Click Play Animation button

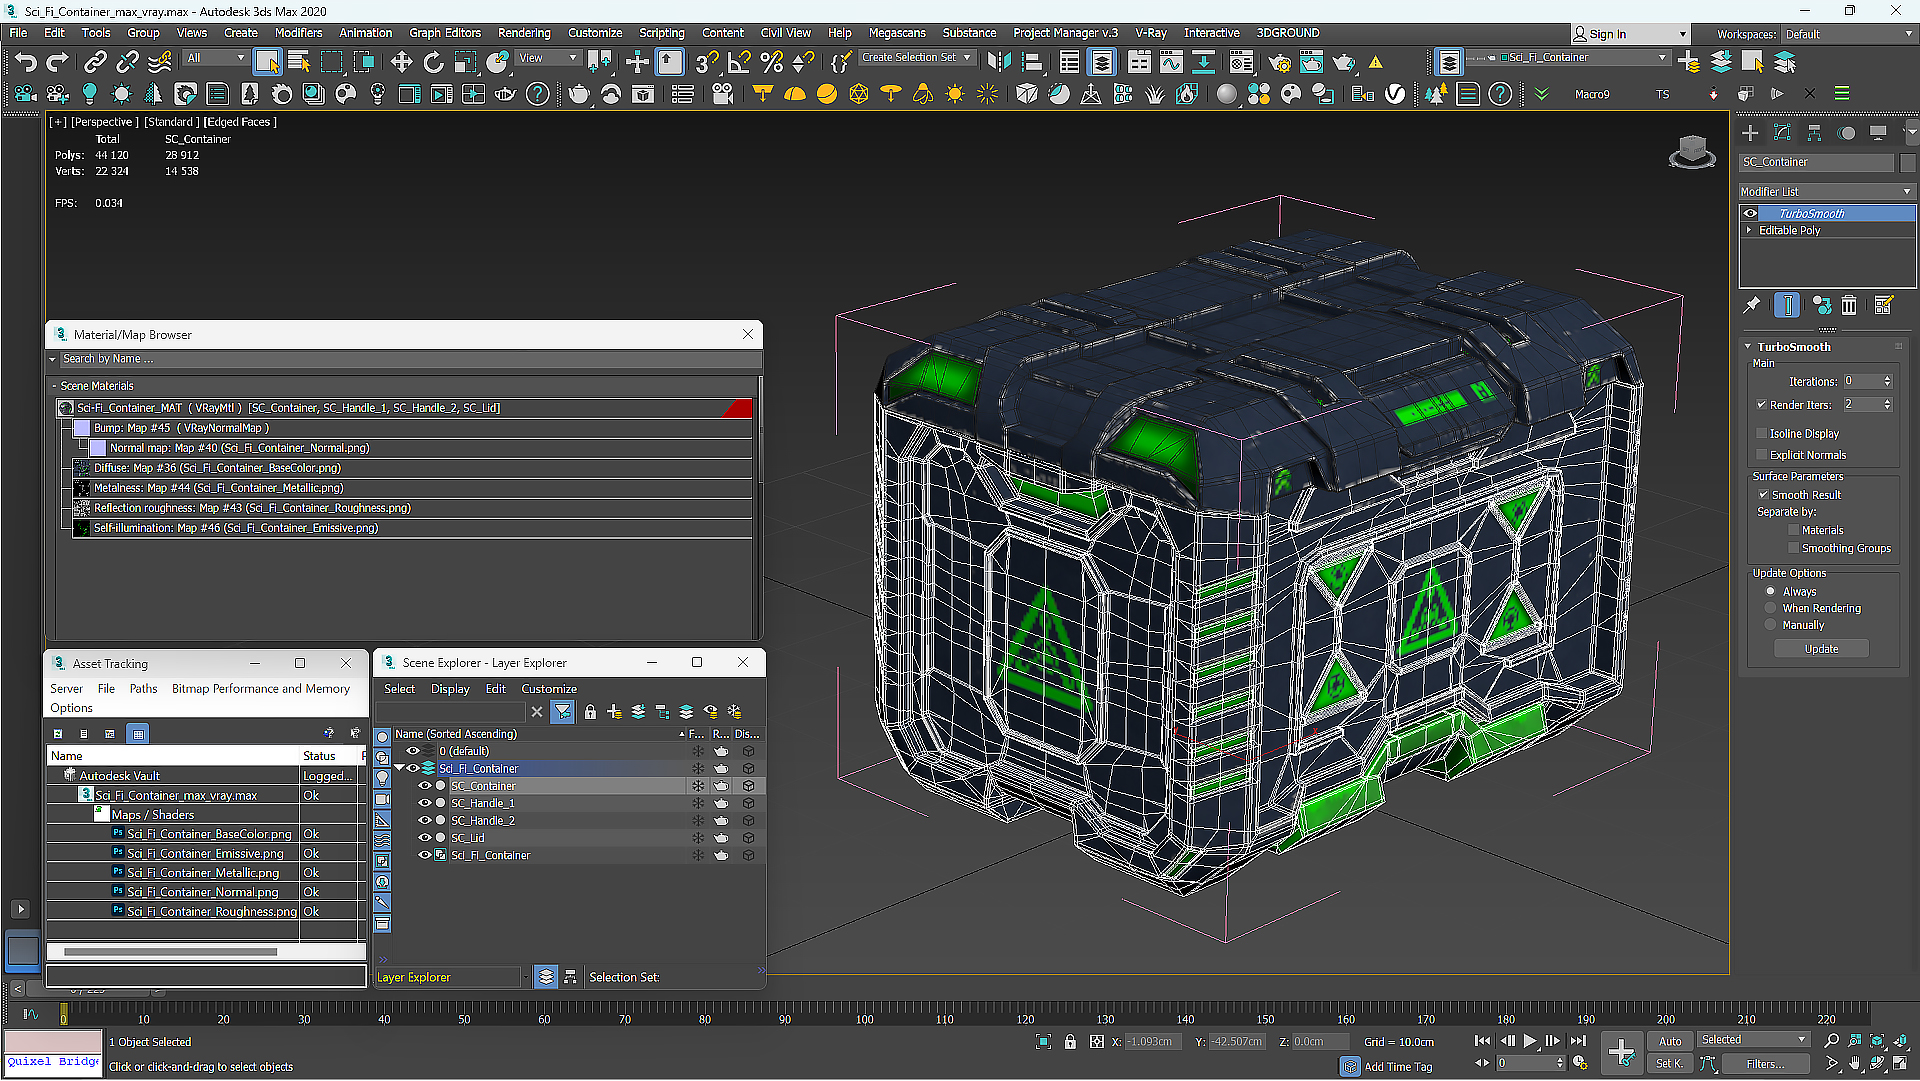1530,1041
